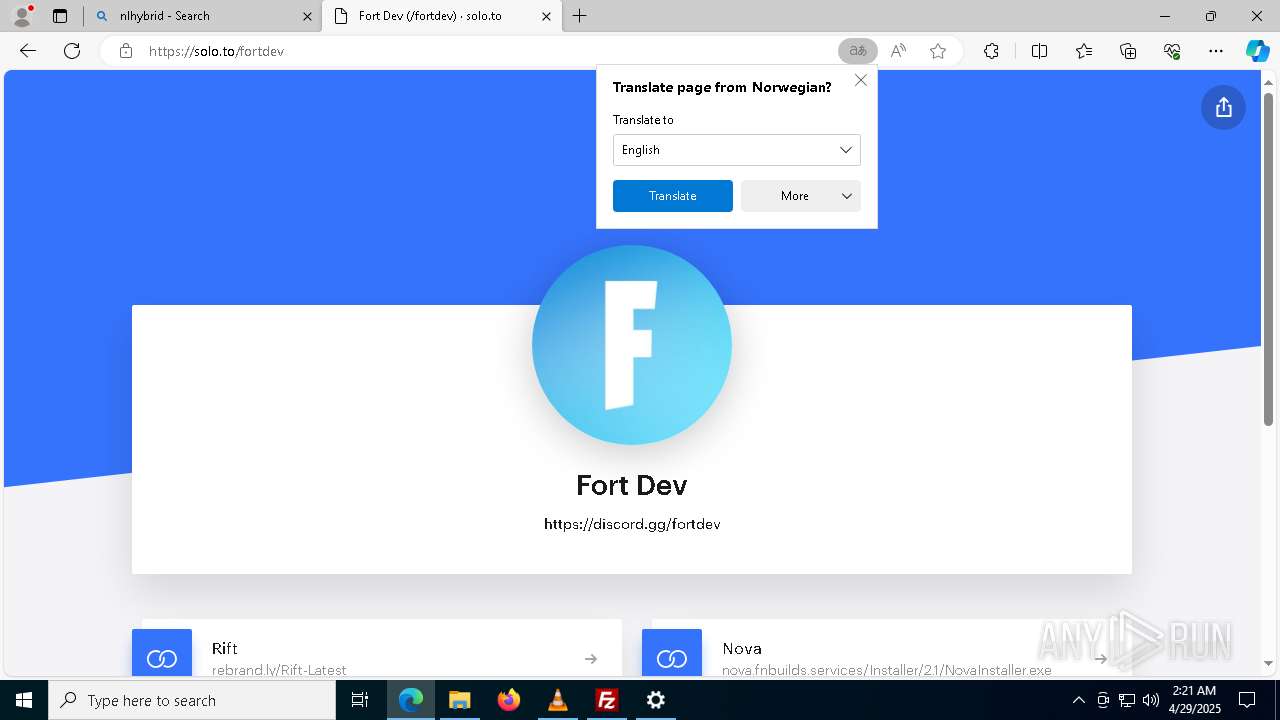Switch to the nlhybrid - Search tab
The width and height of the screenshot is (1280, 720).
[202, 16]
